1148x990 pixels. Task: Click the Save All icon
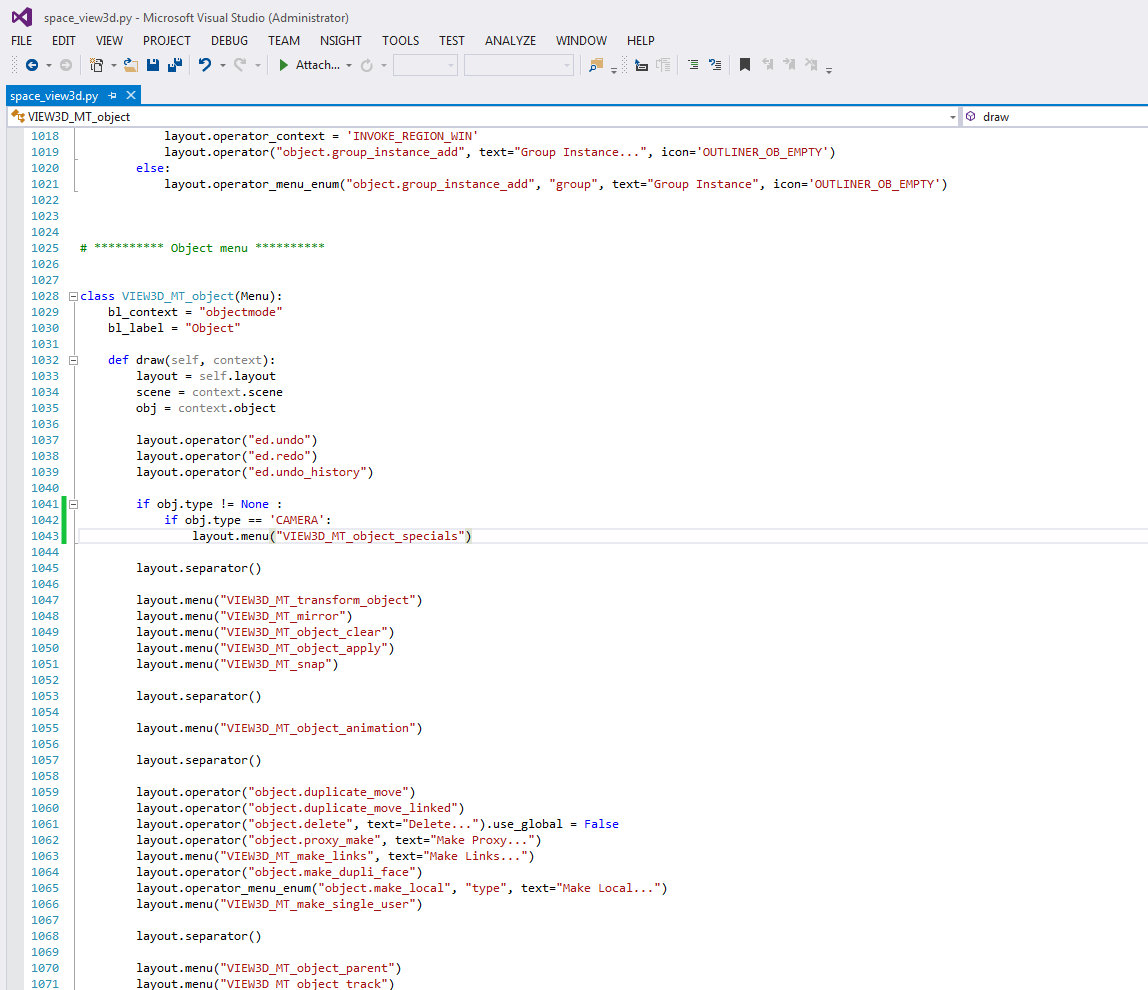click(x=175, y=65)
